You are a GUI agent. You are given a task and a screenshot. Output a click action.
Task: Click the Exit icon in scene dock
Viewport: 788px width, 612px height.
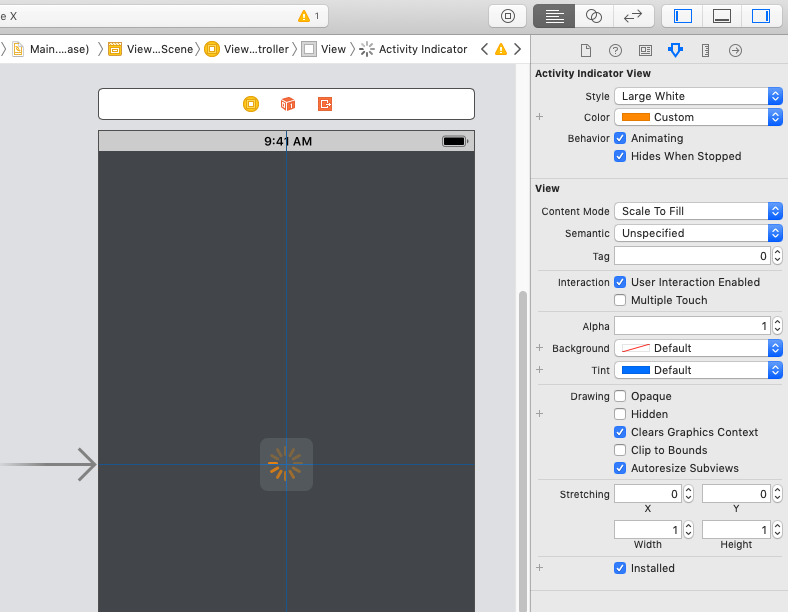click(x=324, y=104)
